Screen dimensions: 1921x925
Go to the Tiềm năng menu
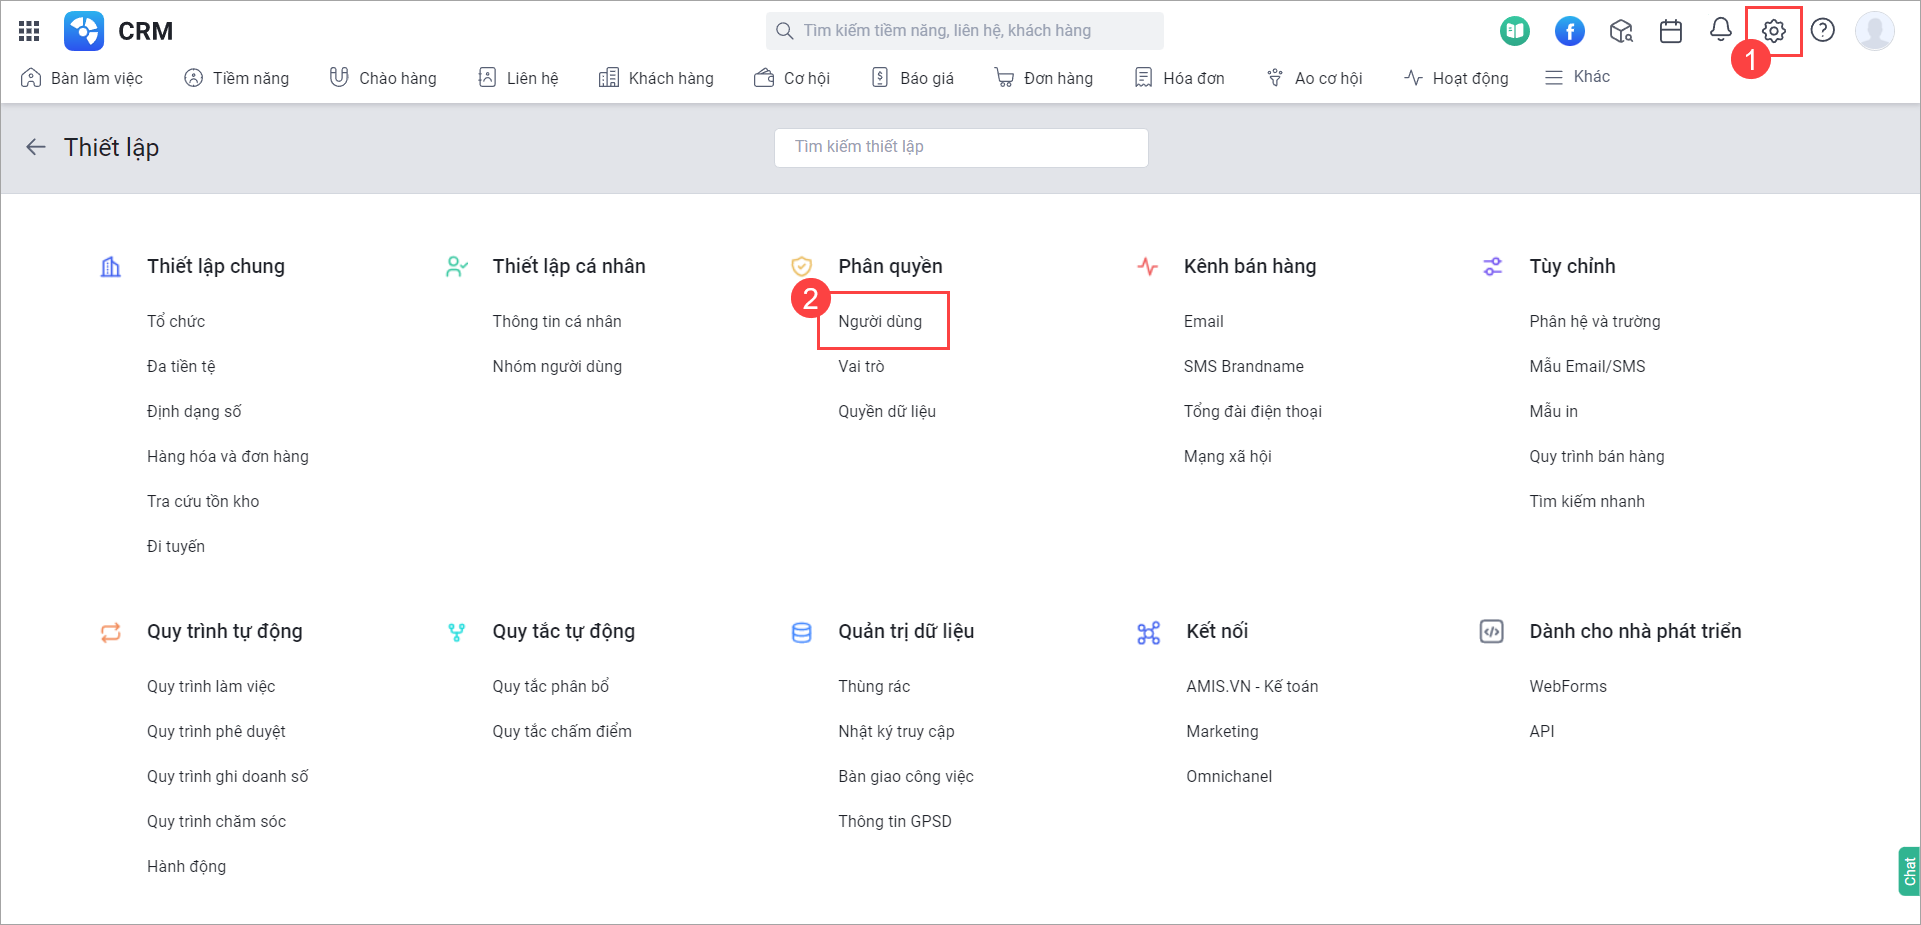click(237, 78)
